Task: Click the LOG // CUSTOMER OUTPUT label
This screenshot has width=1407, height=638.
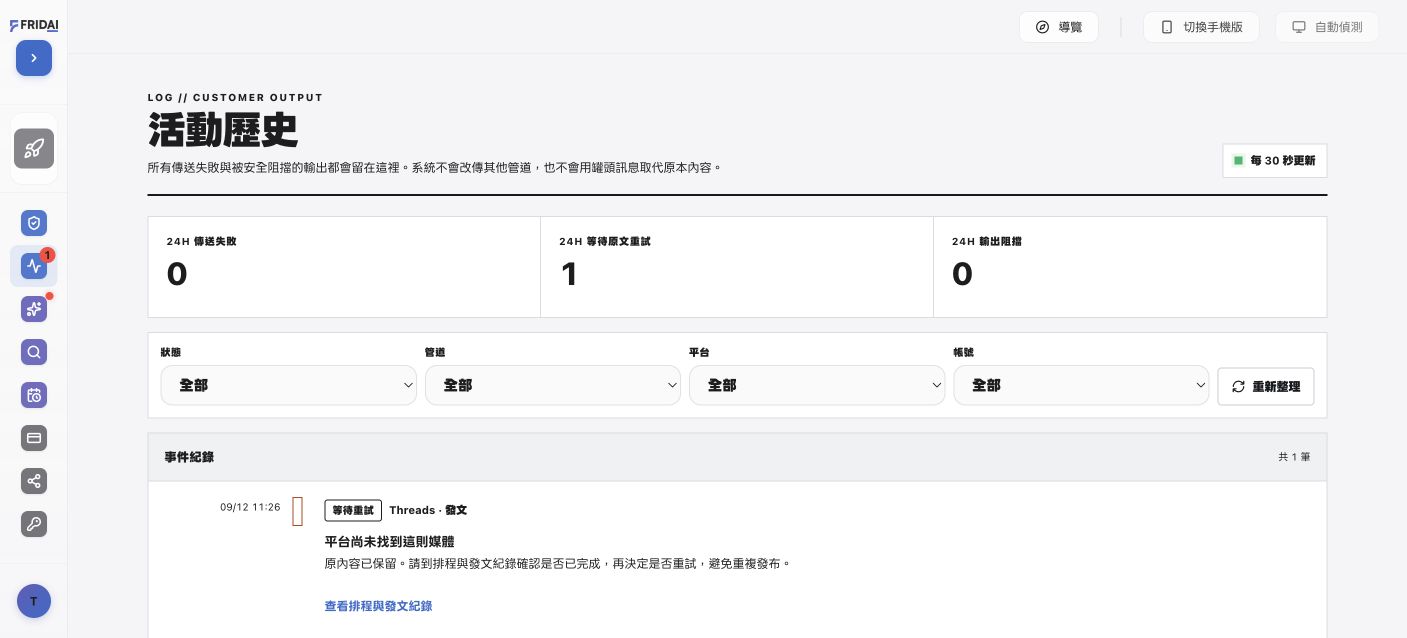Action: [235, 97]
